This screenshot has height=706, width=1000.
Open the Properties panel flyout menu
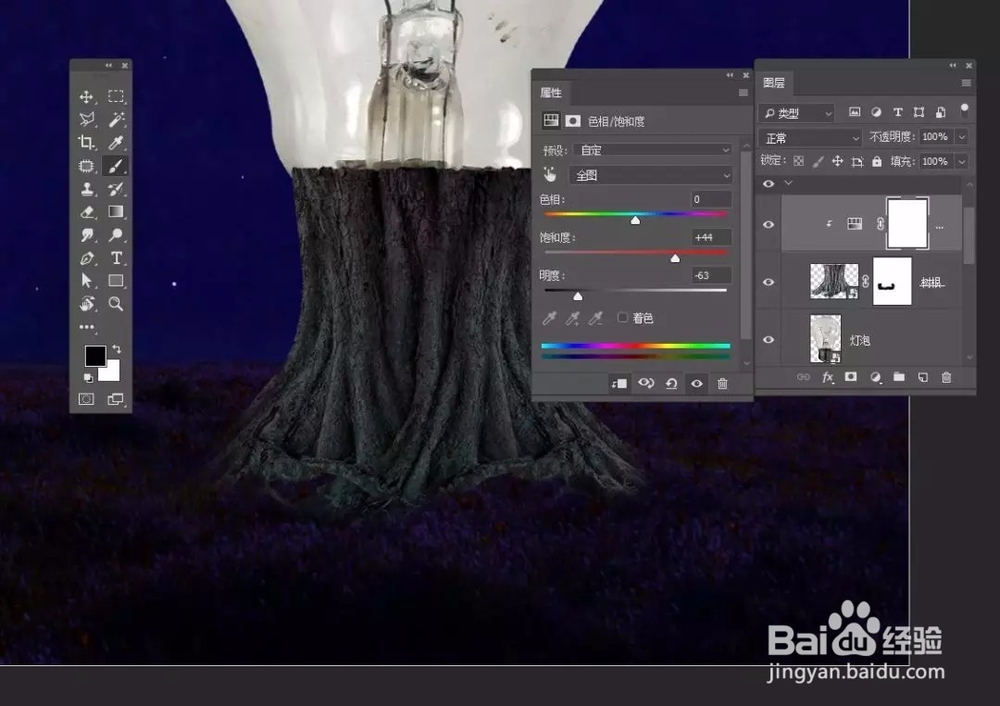[x=743, y=93]
